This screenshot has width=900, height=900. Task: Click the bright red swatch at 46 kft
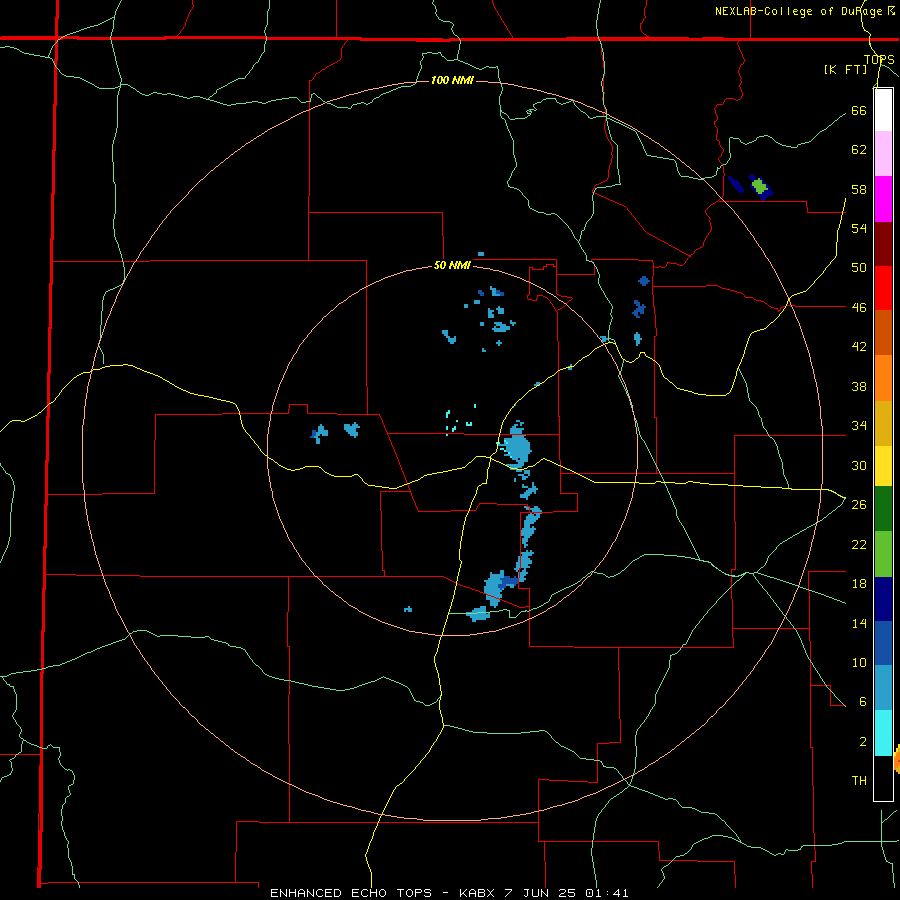883,288
